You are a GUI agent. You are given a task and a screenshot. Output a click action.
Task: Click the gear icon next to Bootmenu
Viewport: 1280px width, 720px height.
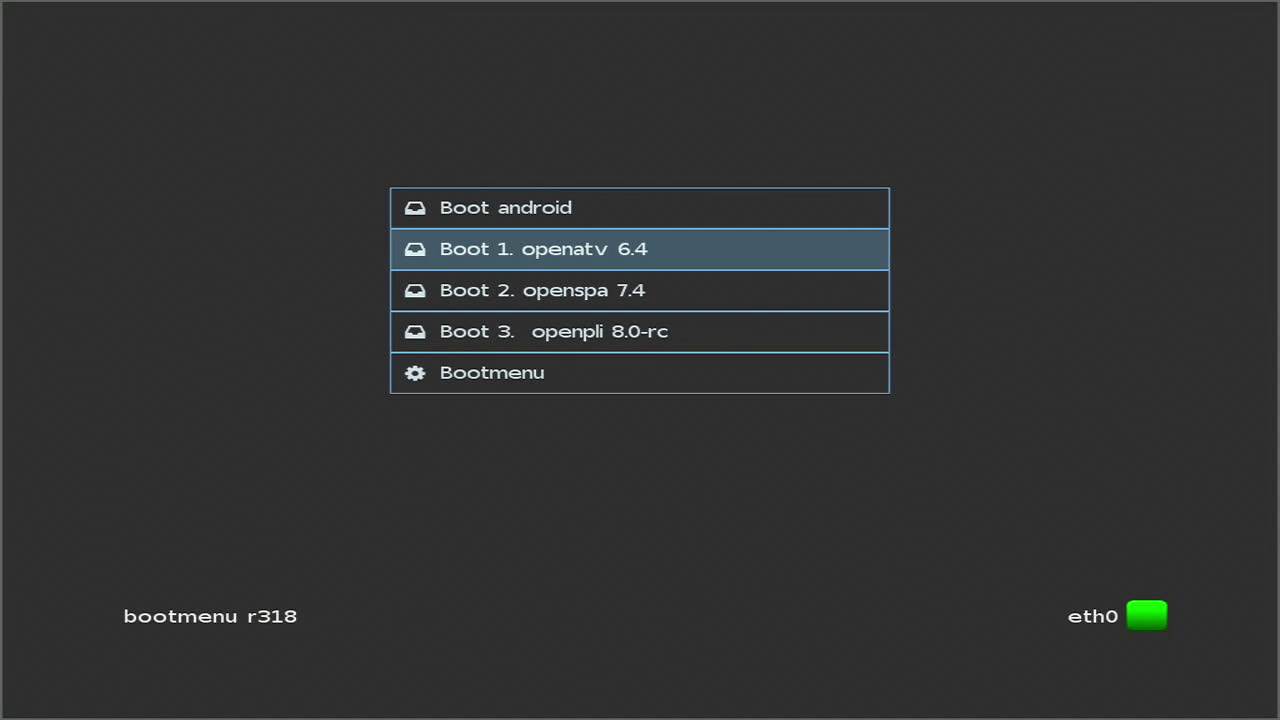point(414,373)
